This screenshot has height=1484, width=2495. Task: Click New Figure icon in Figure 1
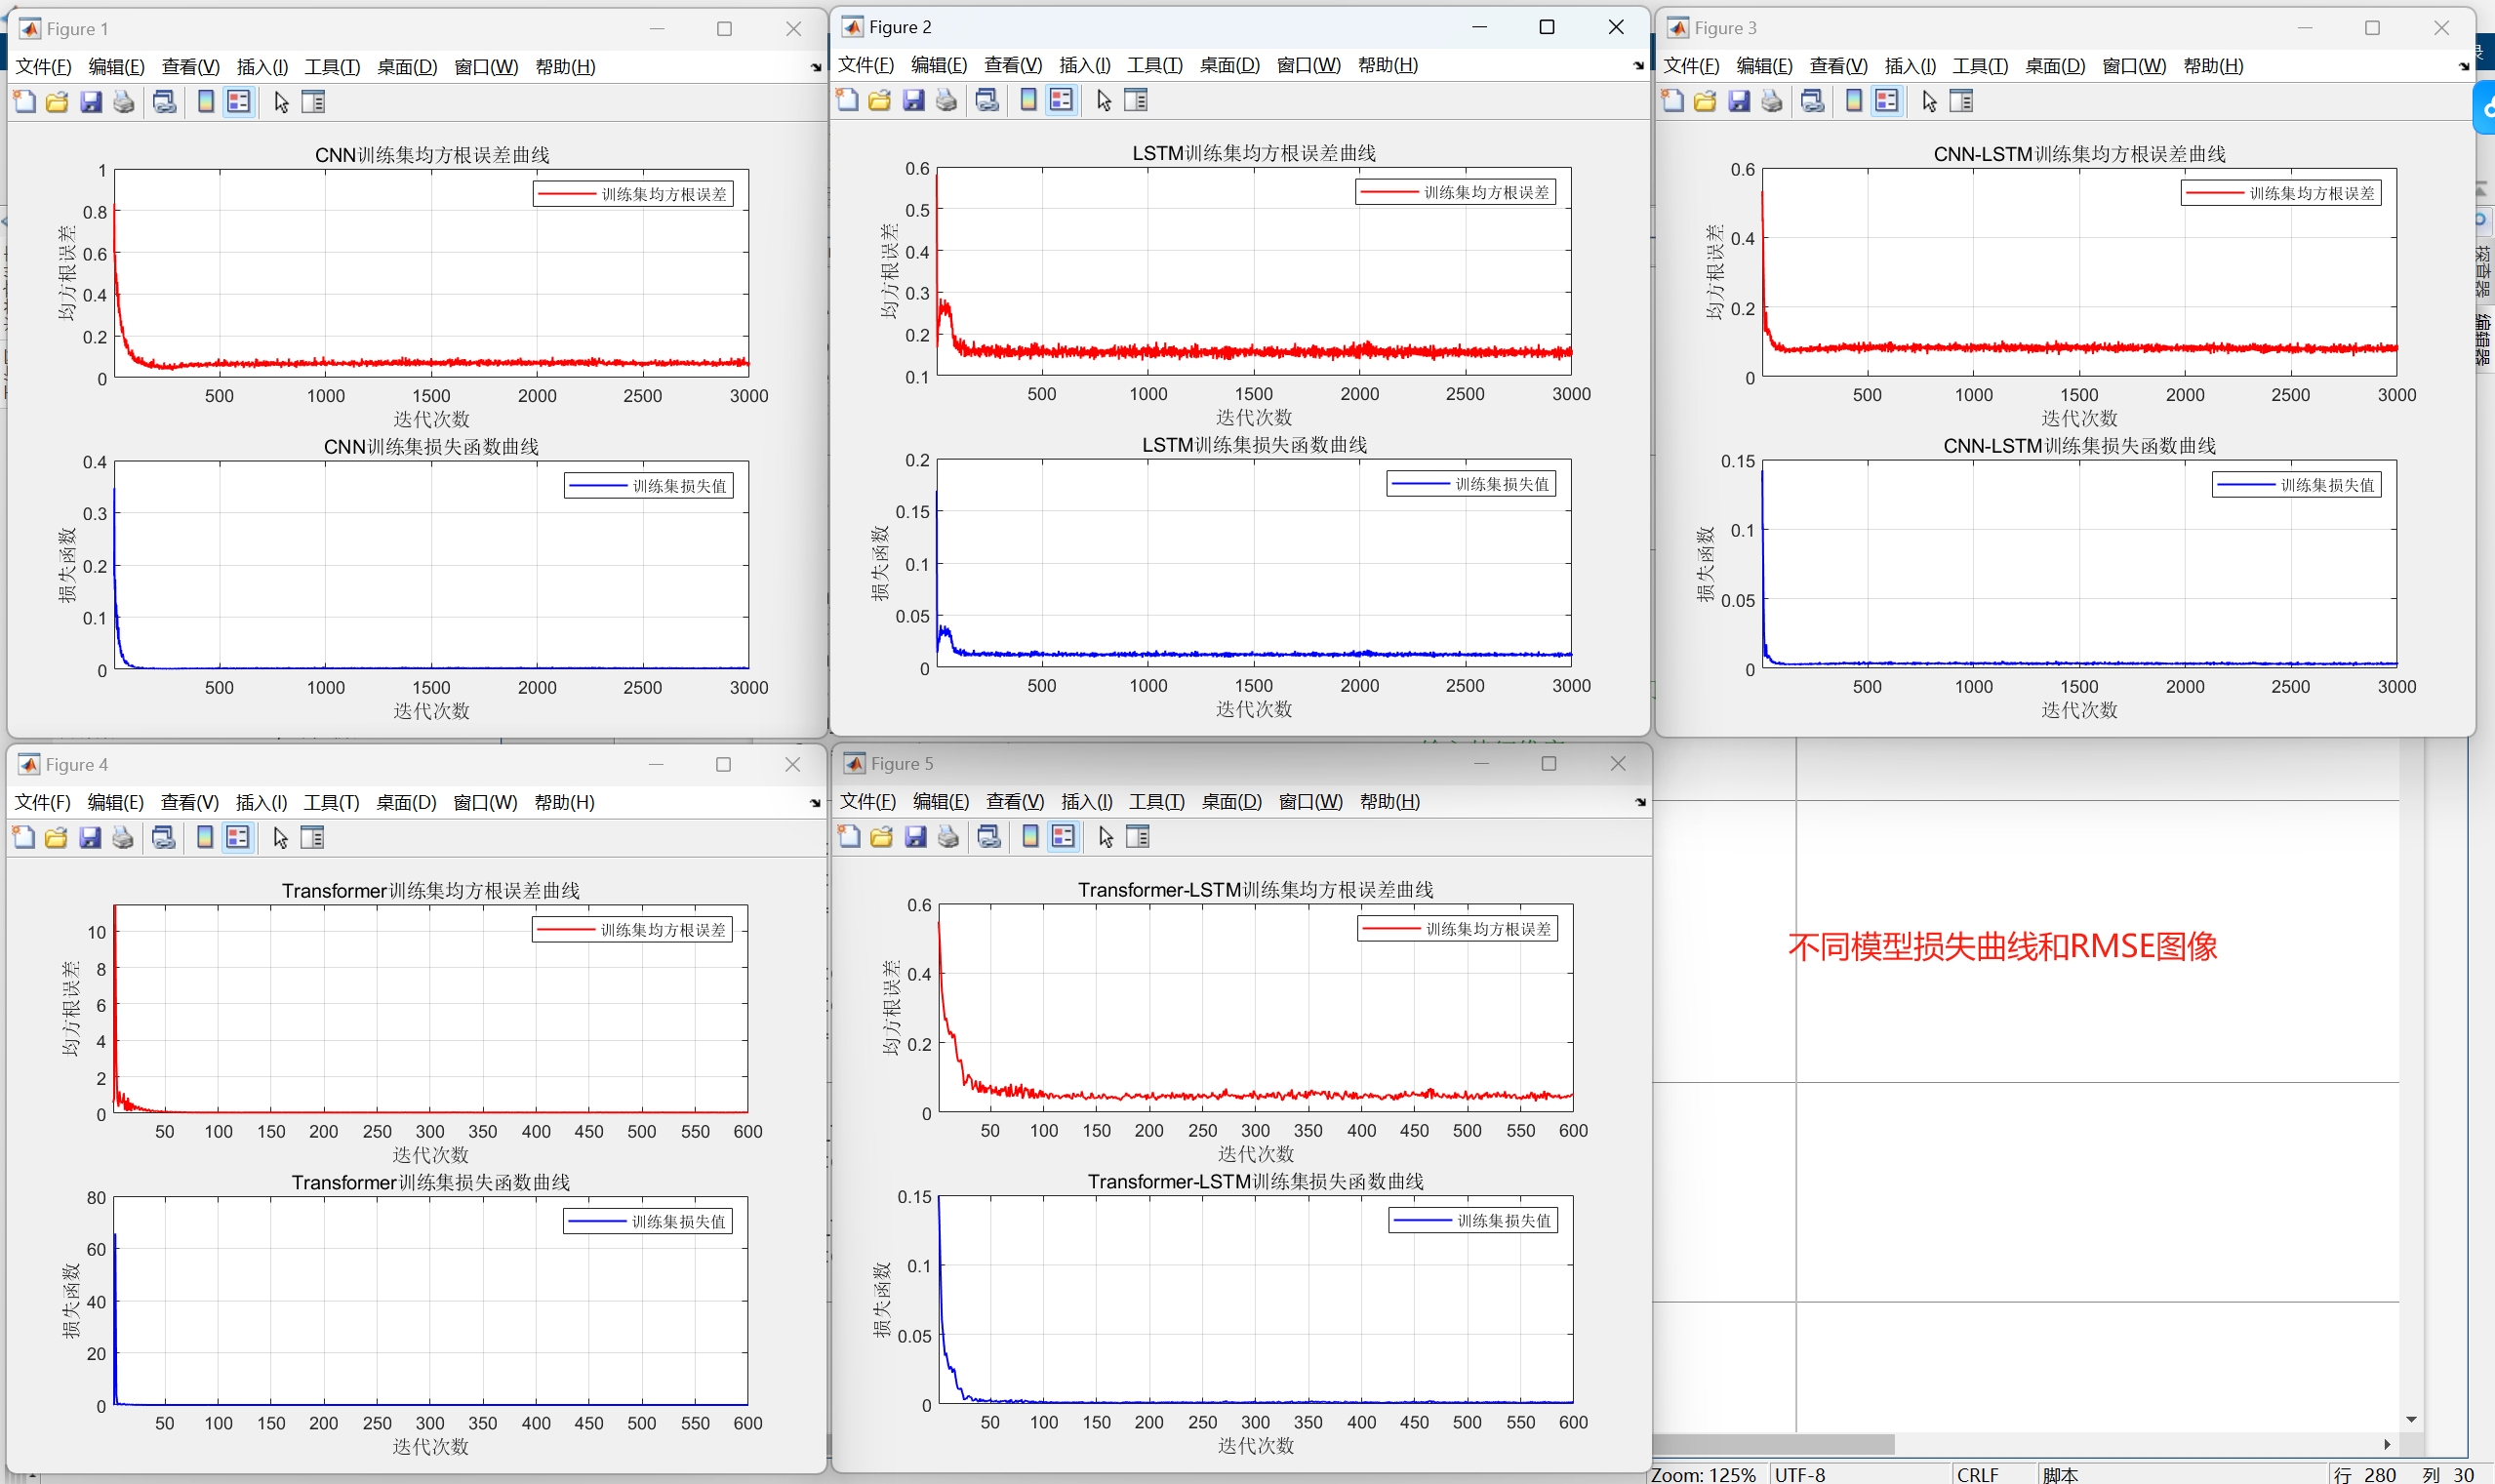pos(24,102)
